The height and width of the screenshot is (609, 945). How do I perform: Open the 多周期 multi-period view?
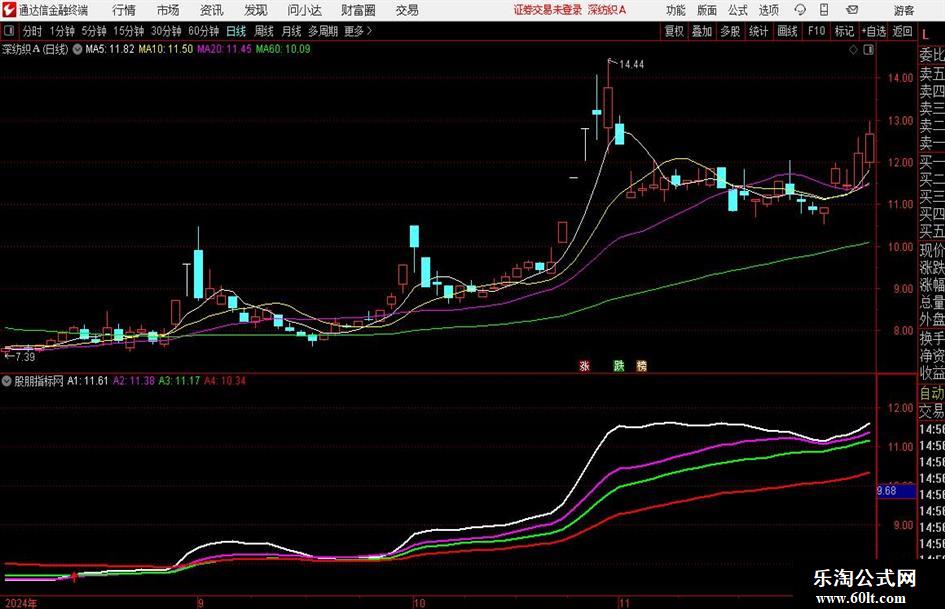(x=323, y=31)
